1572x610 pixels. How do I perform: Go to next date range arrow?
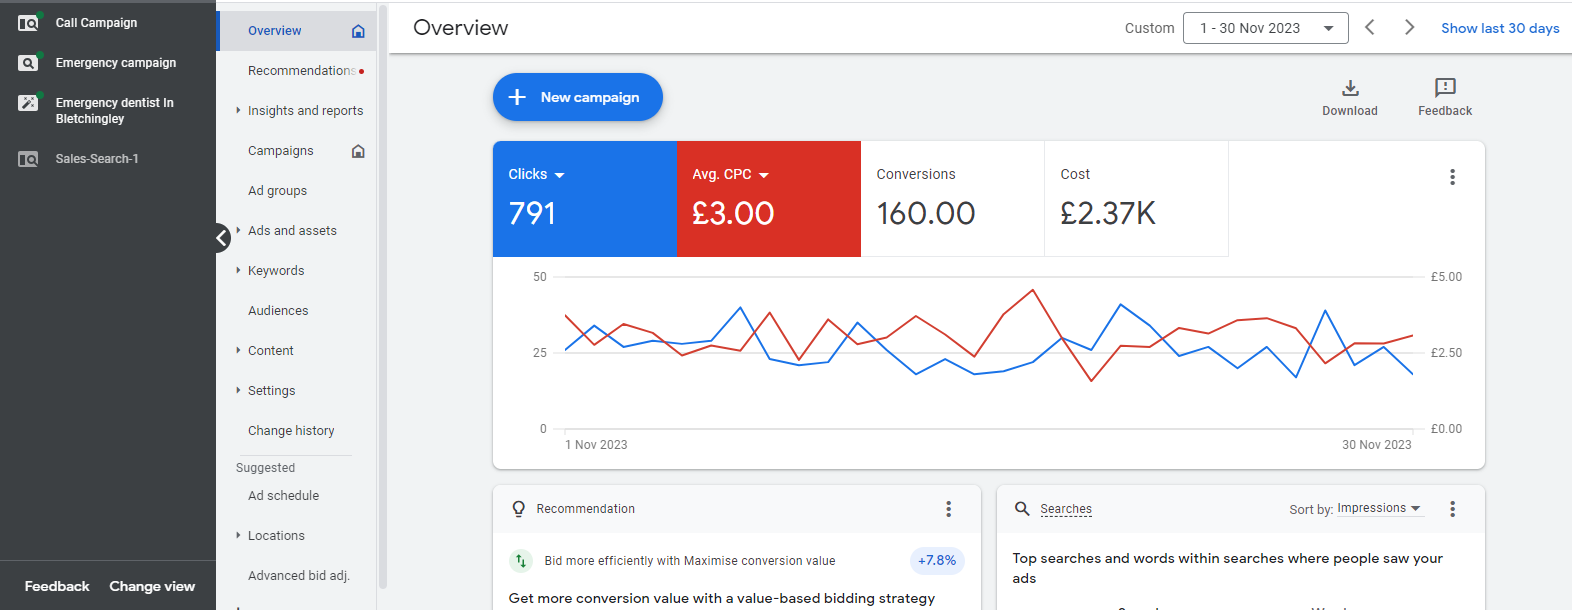point(1409,28)
